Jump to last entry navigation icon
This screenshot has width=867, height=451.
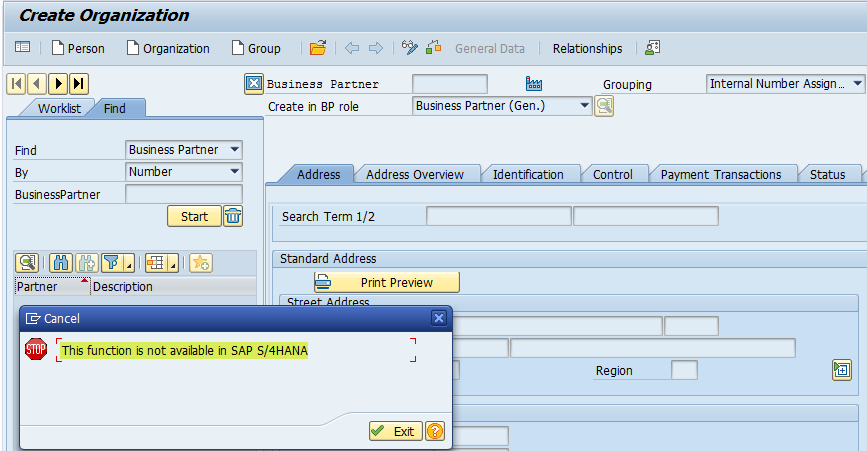tap(79, 84)
